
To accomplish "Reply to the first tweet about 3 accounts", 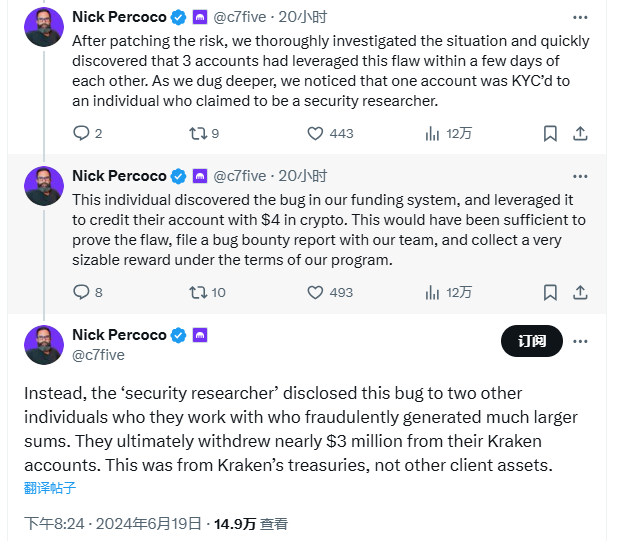I will pos(82,133).
